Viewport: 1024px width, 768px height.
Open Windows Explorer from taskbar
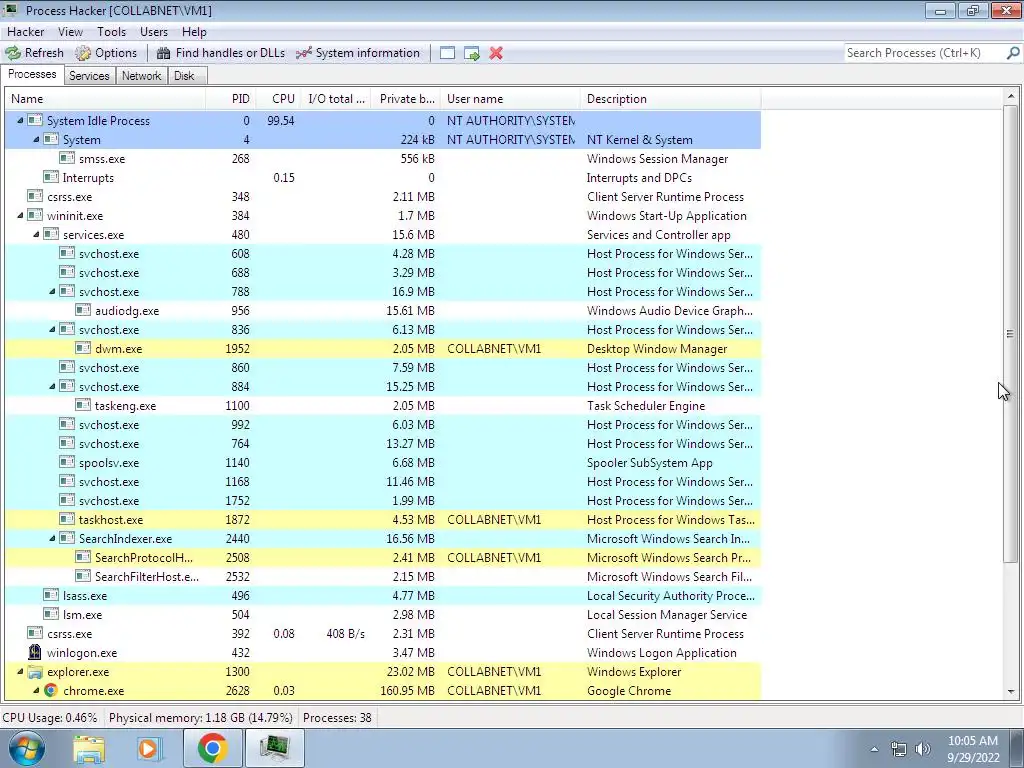89,748
